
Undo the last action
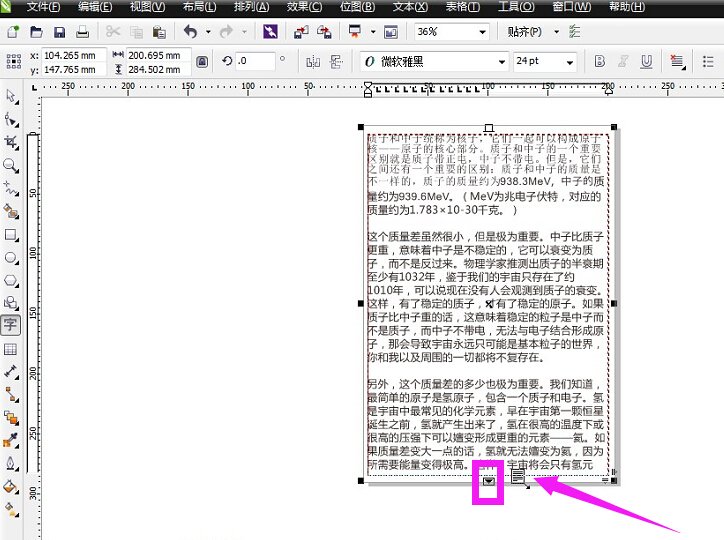point(191,31)
